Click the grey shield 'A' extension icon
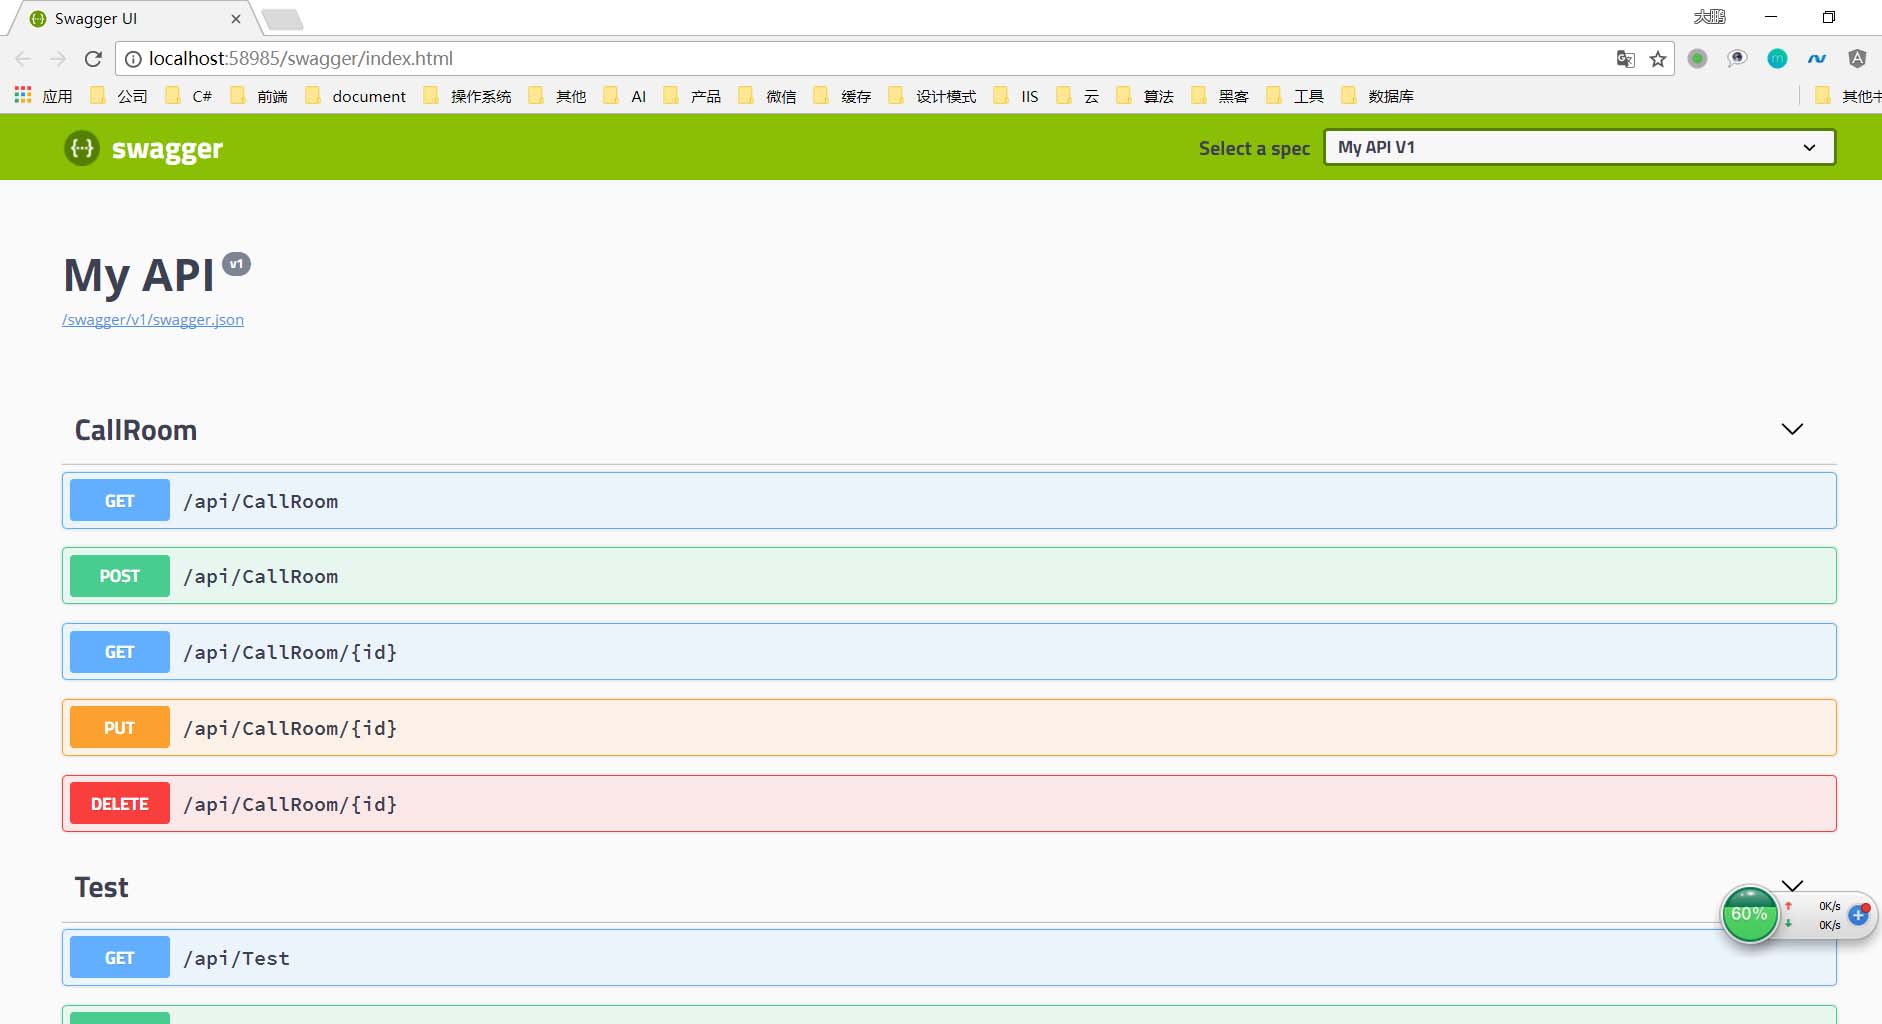Image resolution: width=1882 pixels, height=1024 pixels. click(1857, 59)
